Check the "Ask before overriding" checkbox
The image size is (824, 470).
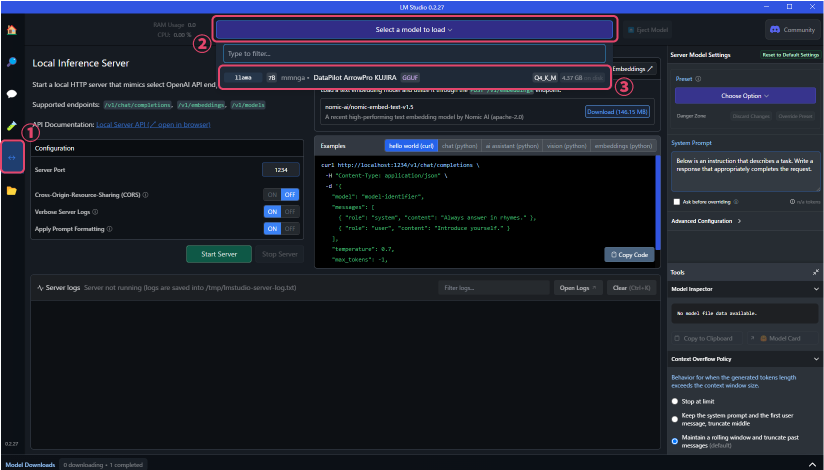point(678,201)
